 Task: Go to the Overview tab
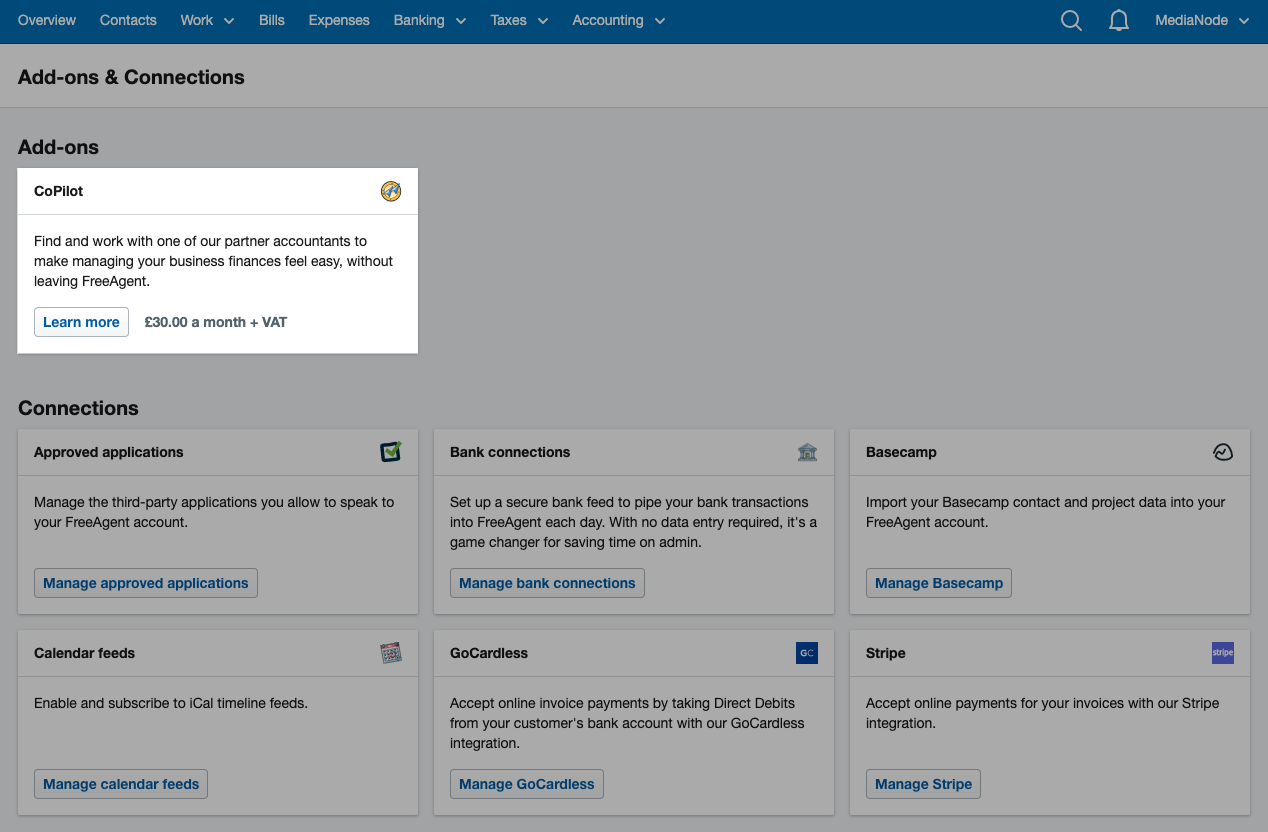tap(47, 20)
